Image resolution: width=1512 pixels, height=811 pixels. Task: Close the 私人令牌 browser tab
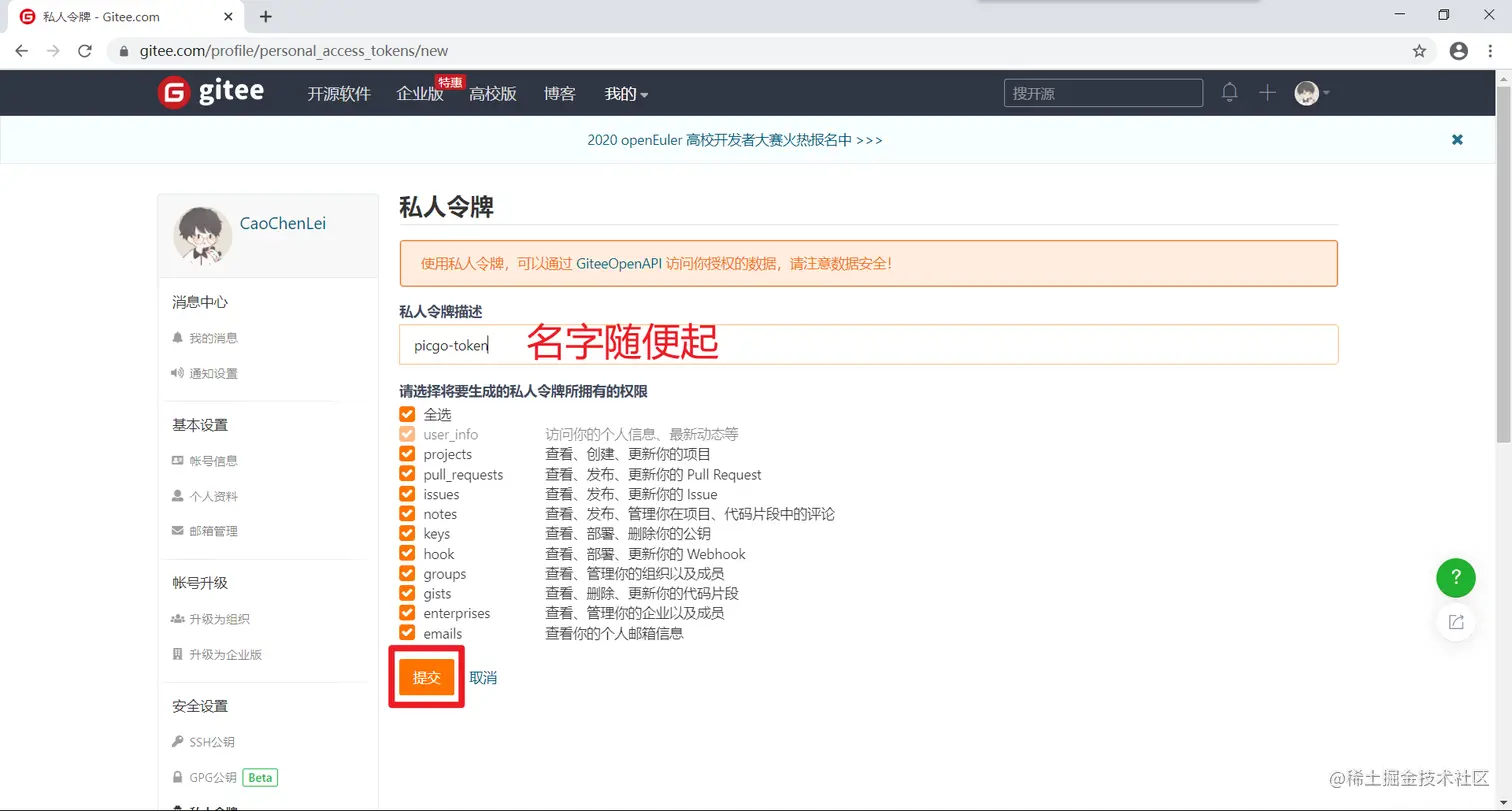tap(229, 16)
